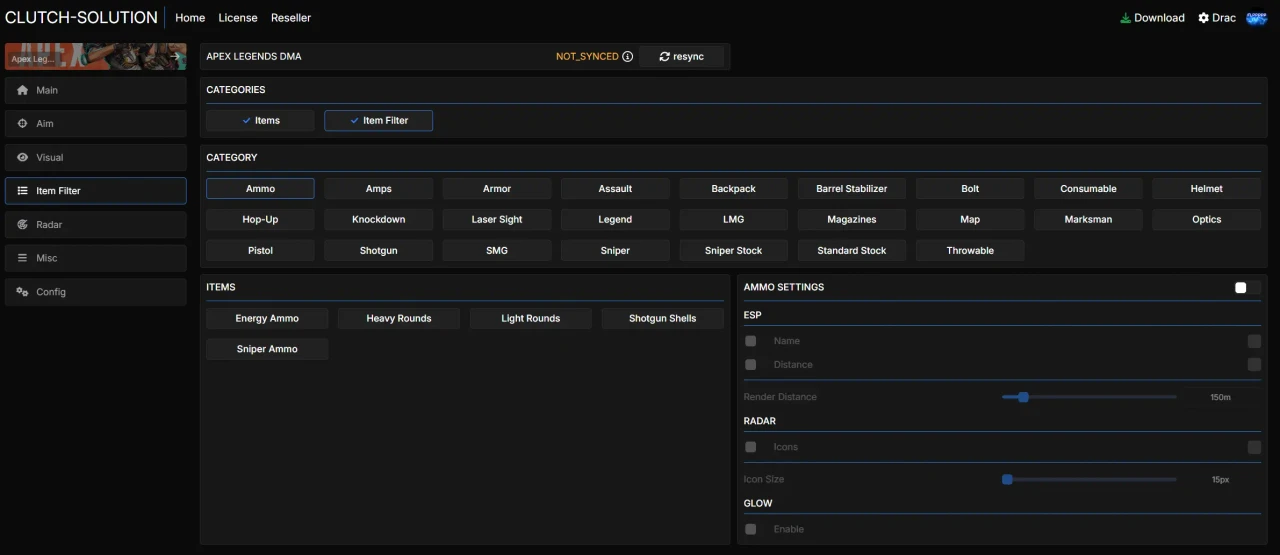Click the info icon beside NOT_SYNCED

[x=628, y=57]
